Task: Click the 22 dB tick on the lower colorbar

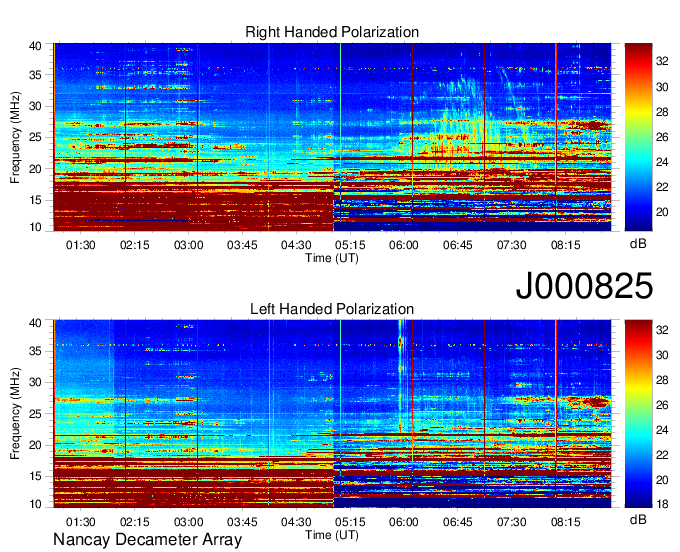Action: pos(662,455)
